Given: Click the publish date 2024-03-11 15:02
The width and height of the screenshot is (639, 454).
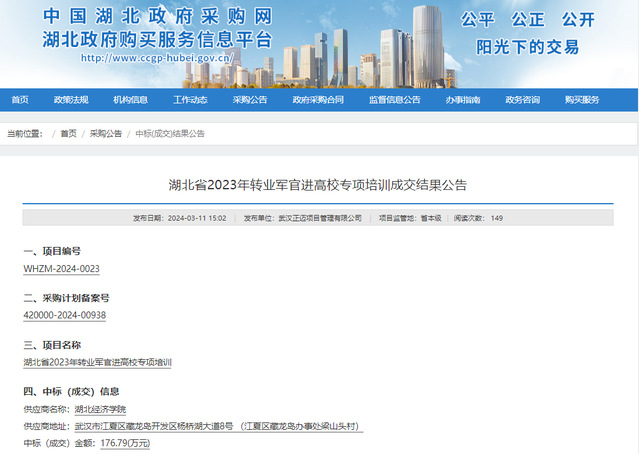Looking at the screenshot, I should pos(197,218).
